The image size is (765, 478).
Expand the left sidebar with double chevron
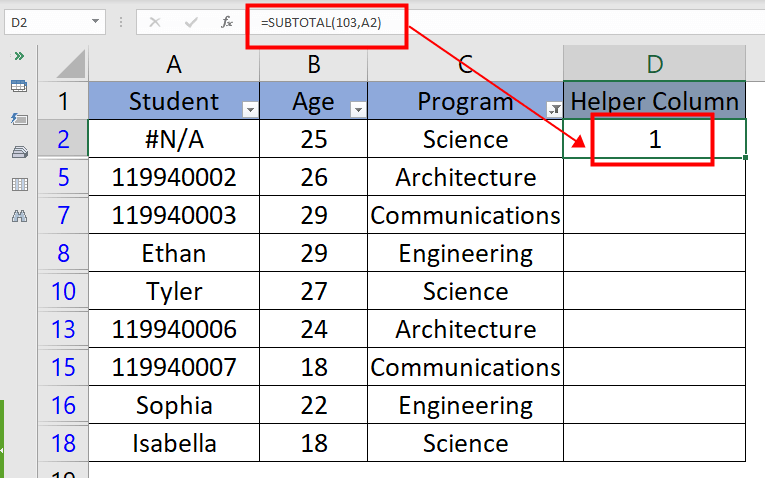pyautogui.click(x=18, y=56)
